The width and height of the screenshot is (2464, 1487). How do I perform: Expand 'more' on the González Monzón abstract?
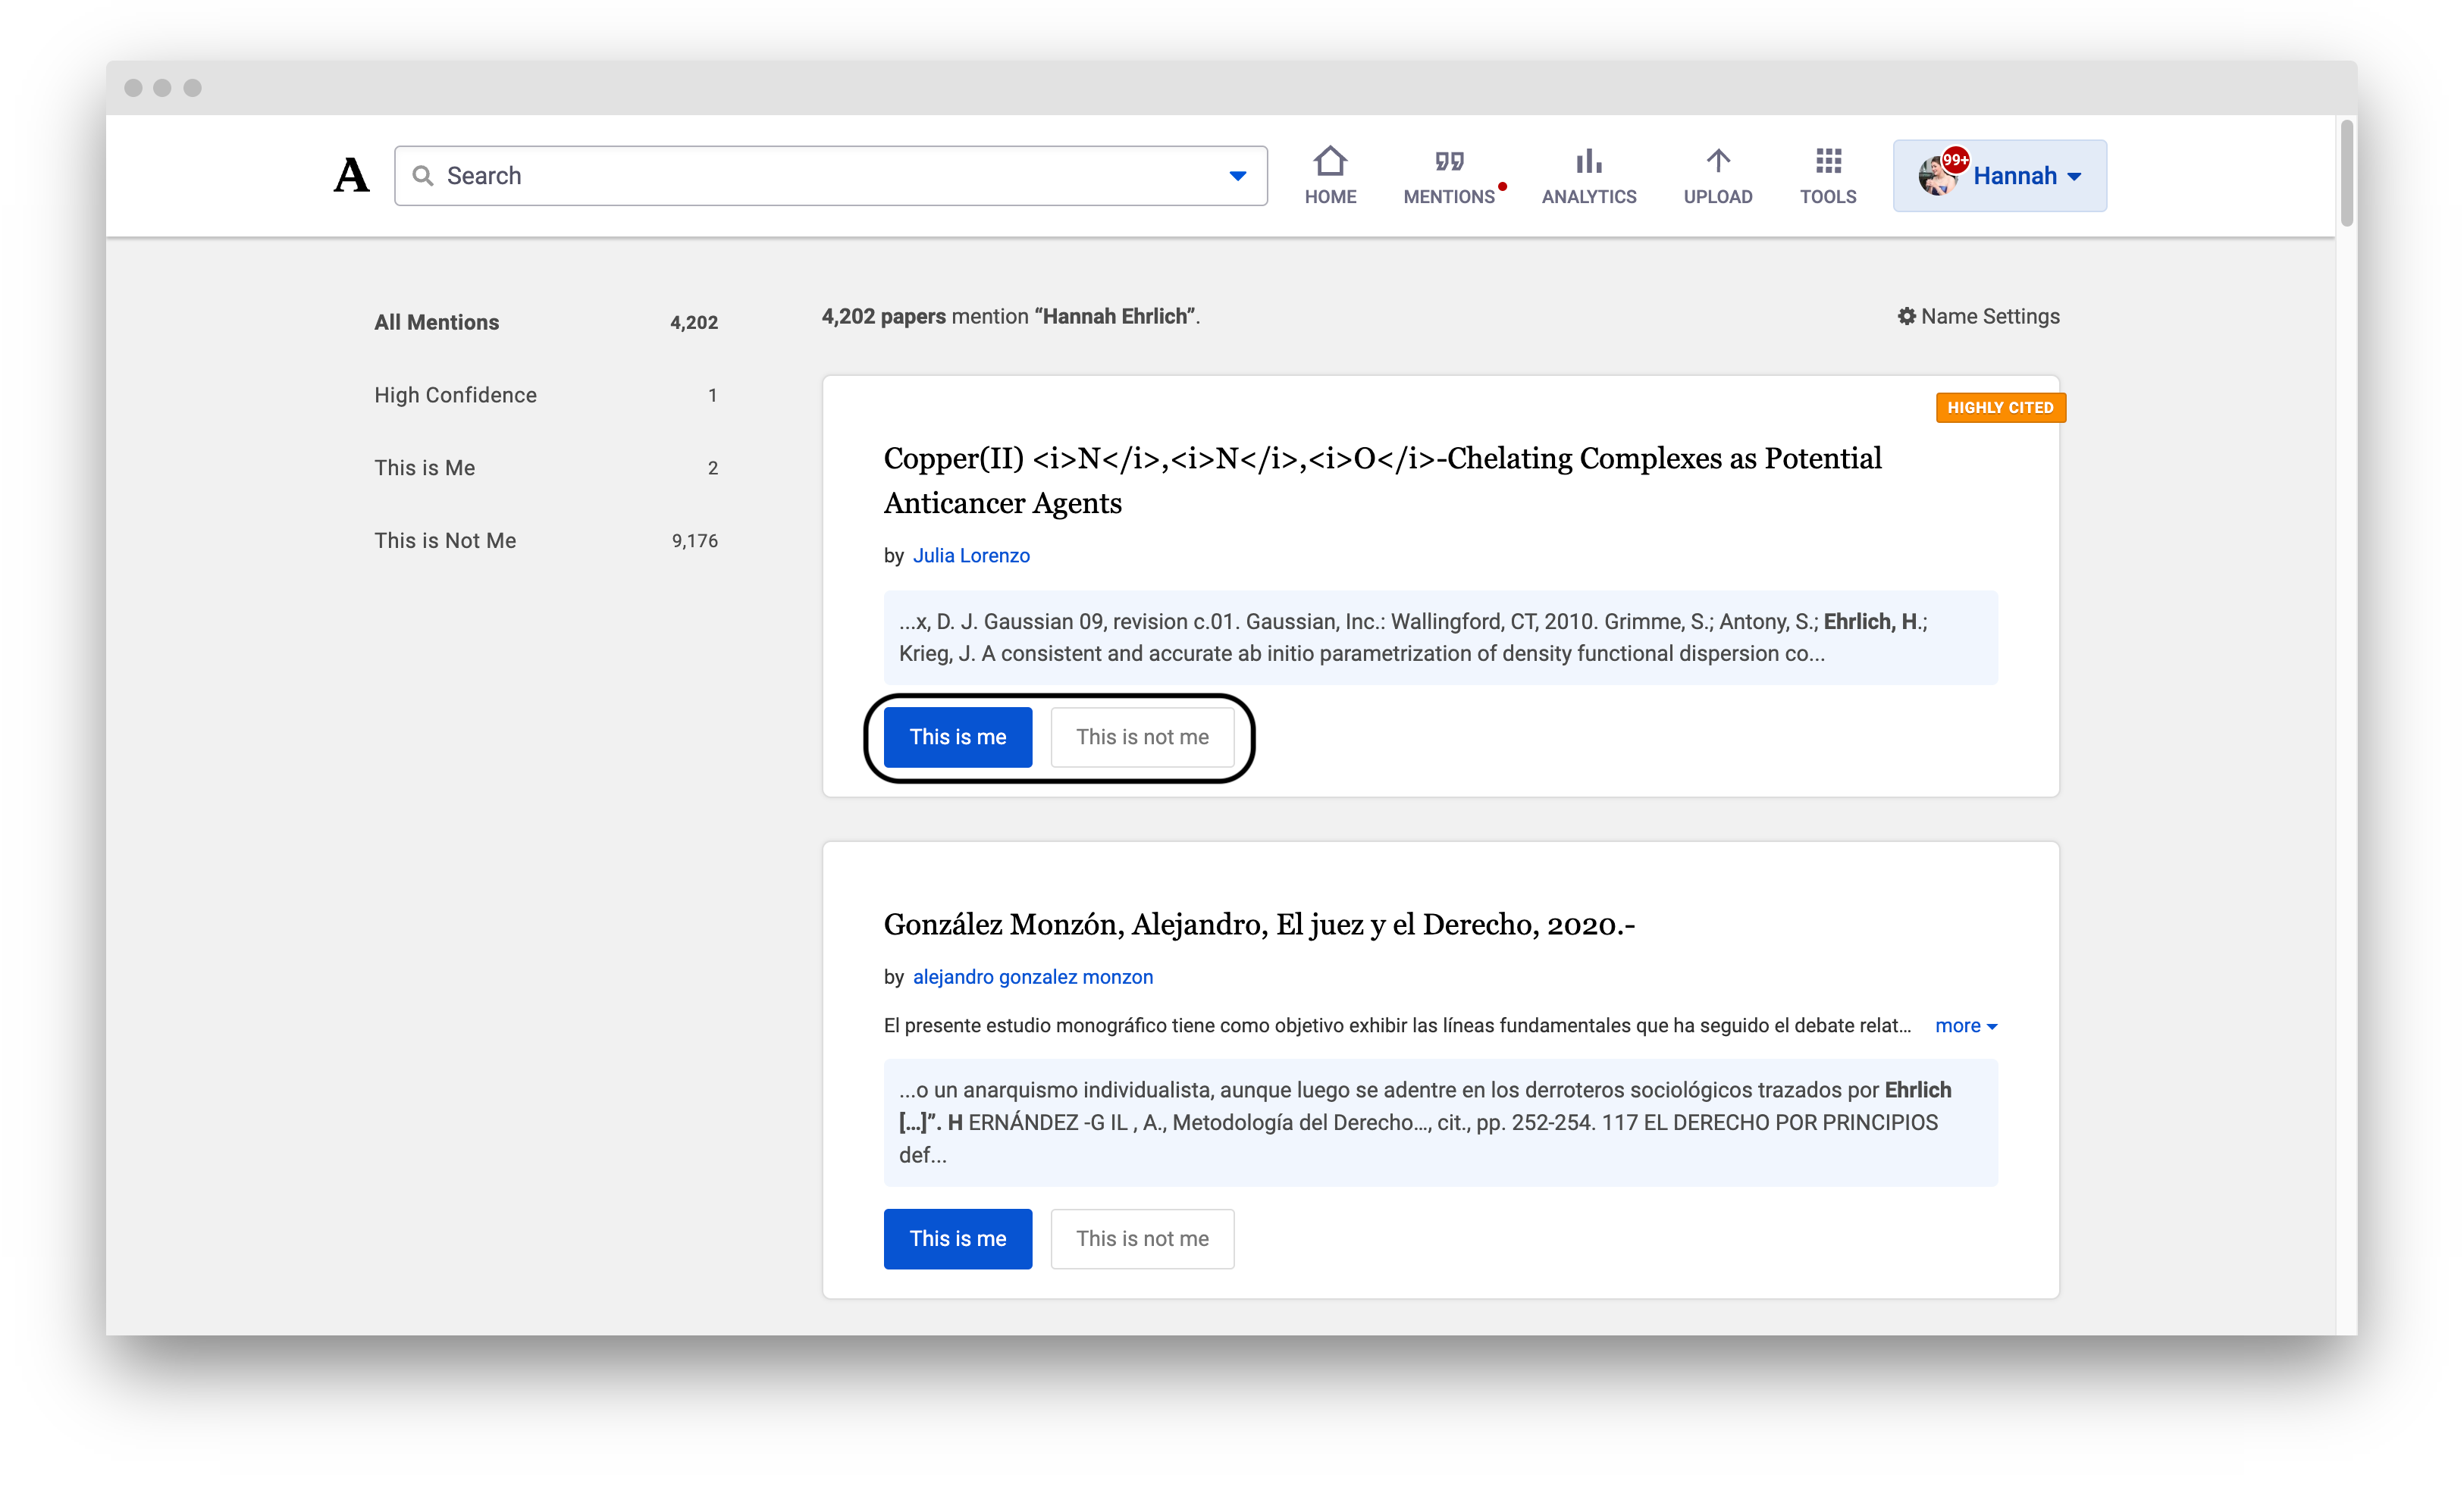1963,1025
